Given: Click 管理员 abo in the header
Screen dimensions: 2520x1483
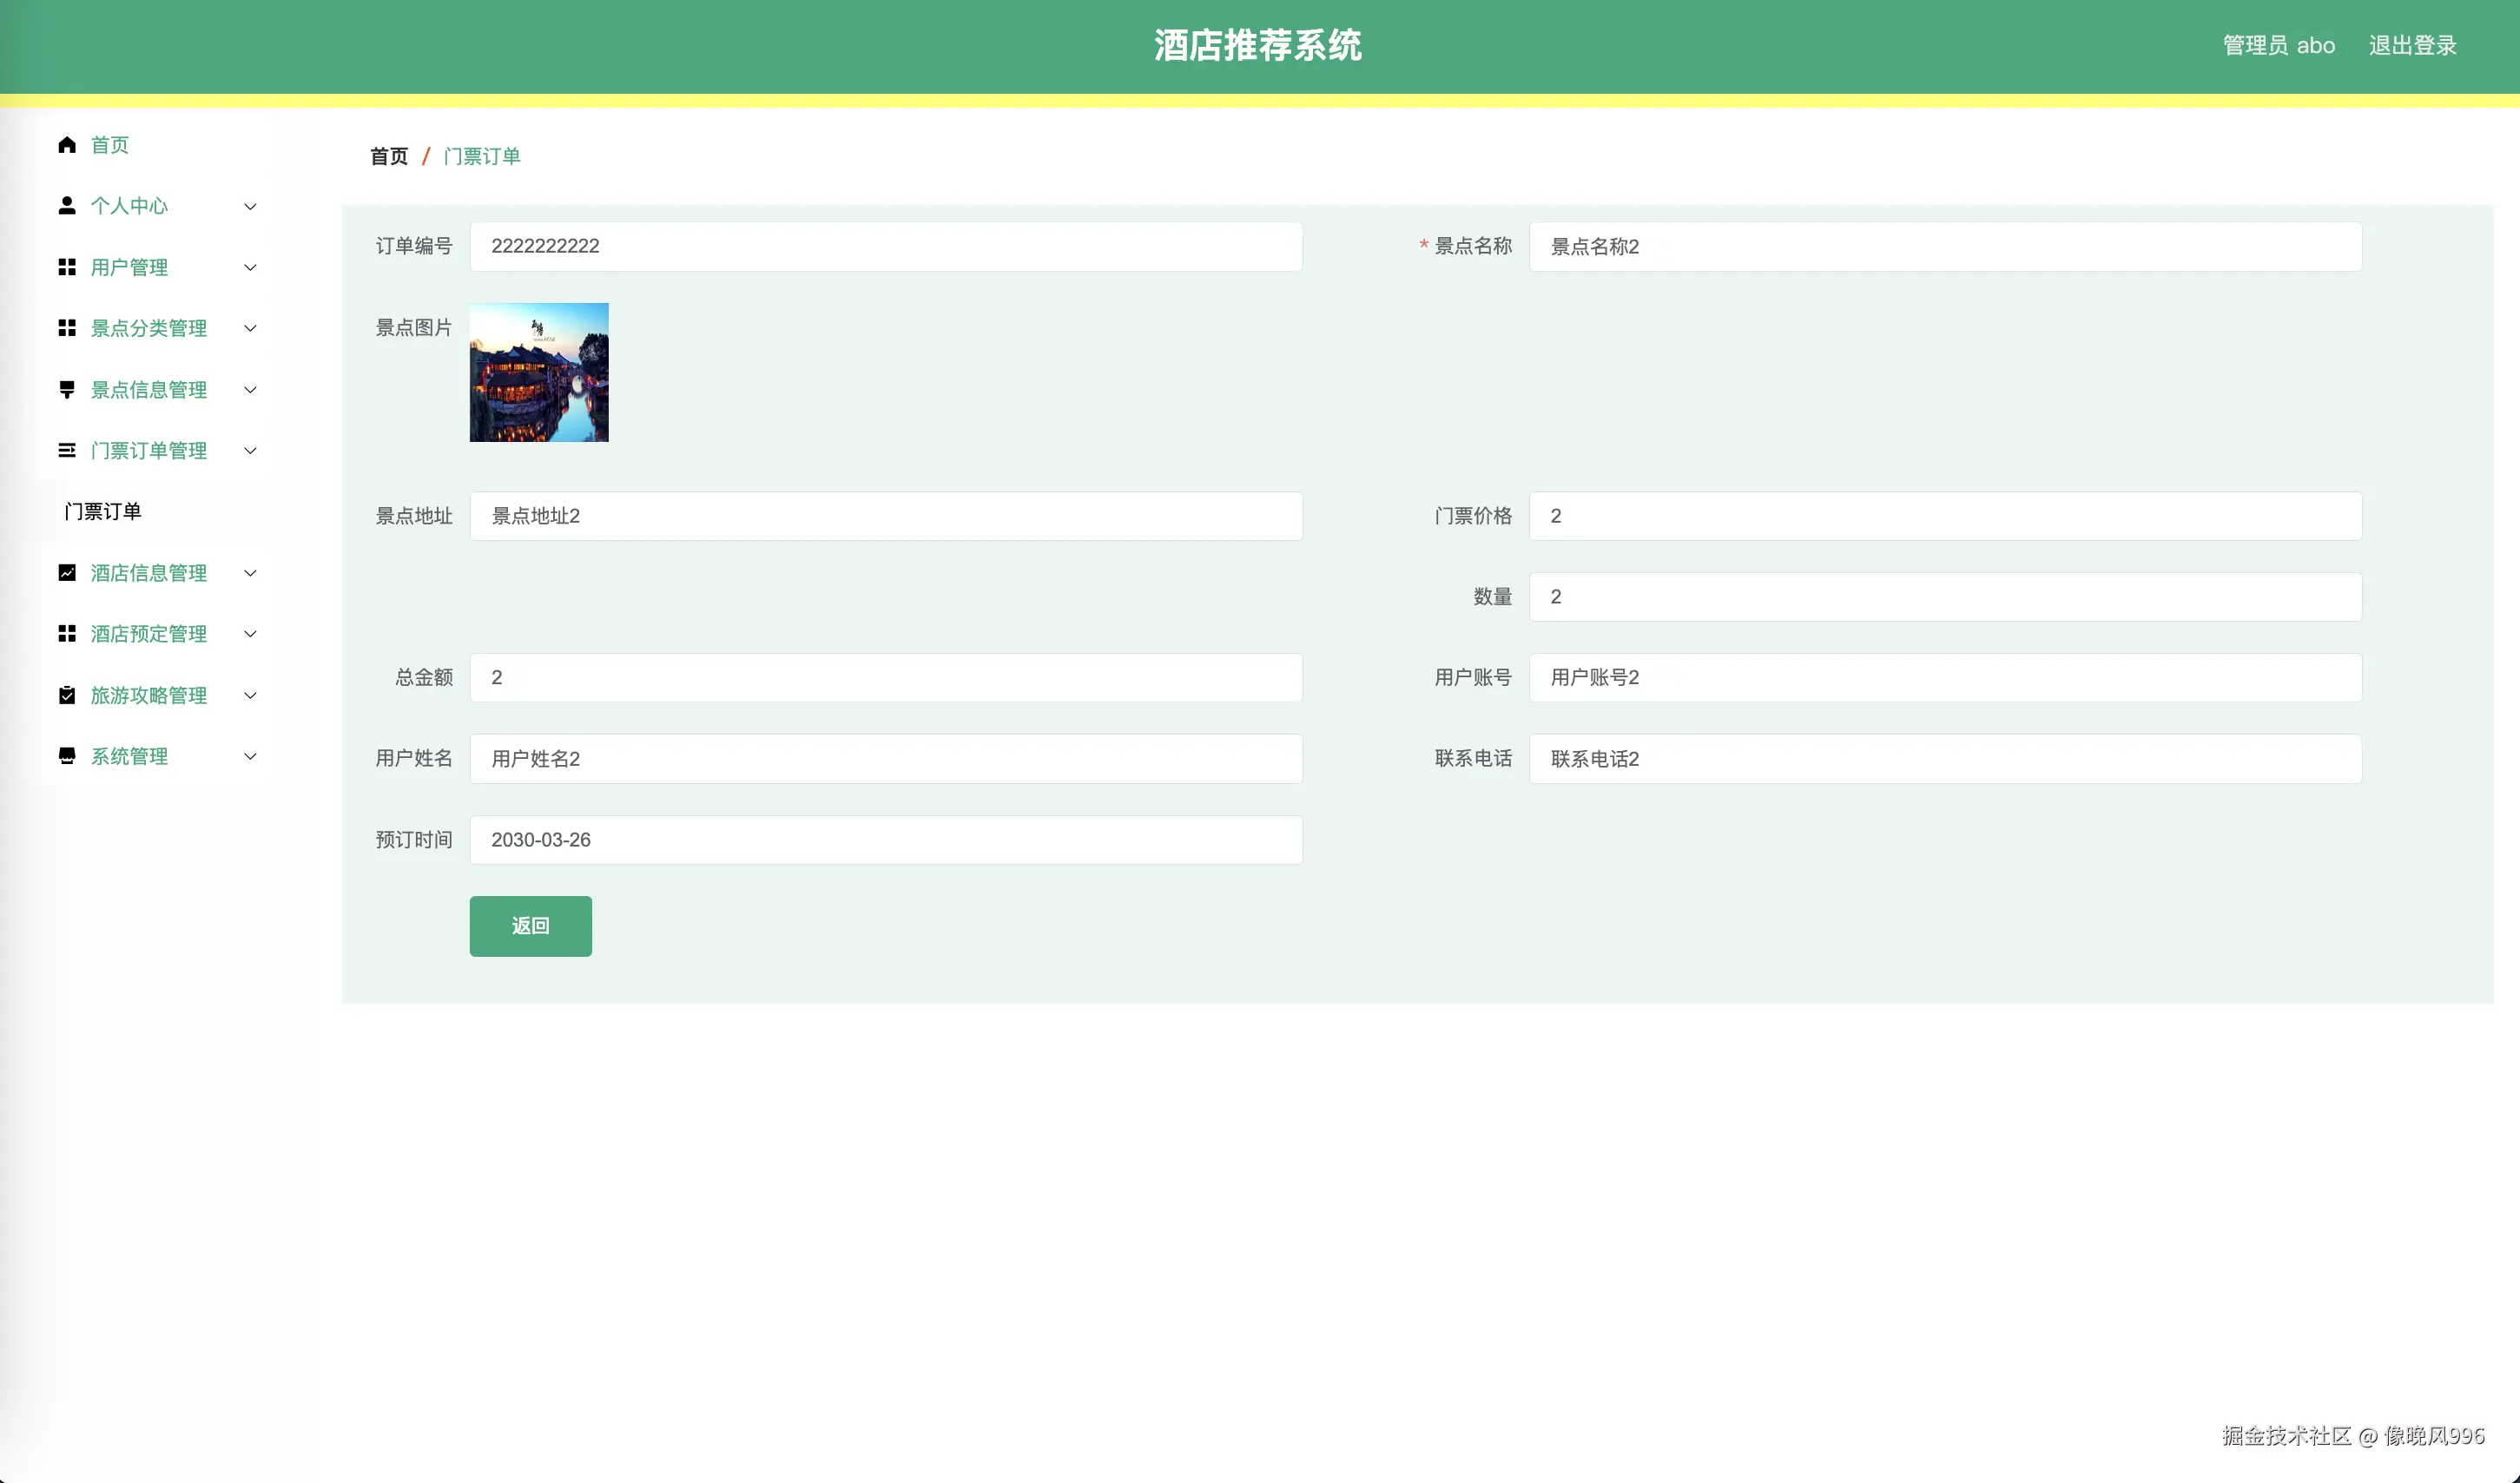Looking at the screenshot, I should point(2278,45).
